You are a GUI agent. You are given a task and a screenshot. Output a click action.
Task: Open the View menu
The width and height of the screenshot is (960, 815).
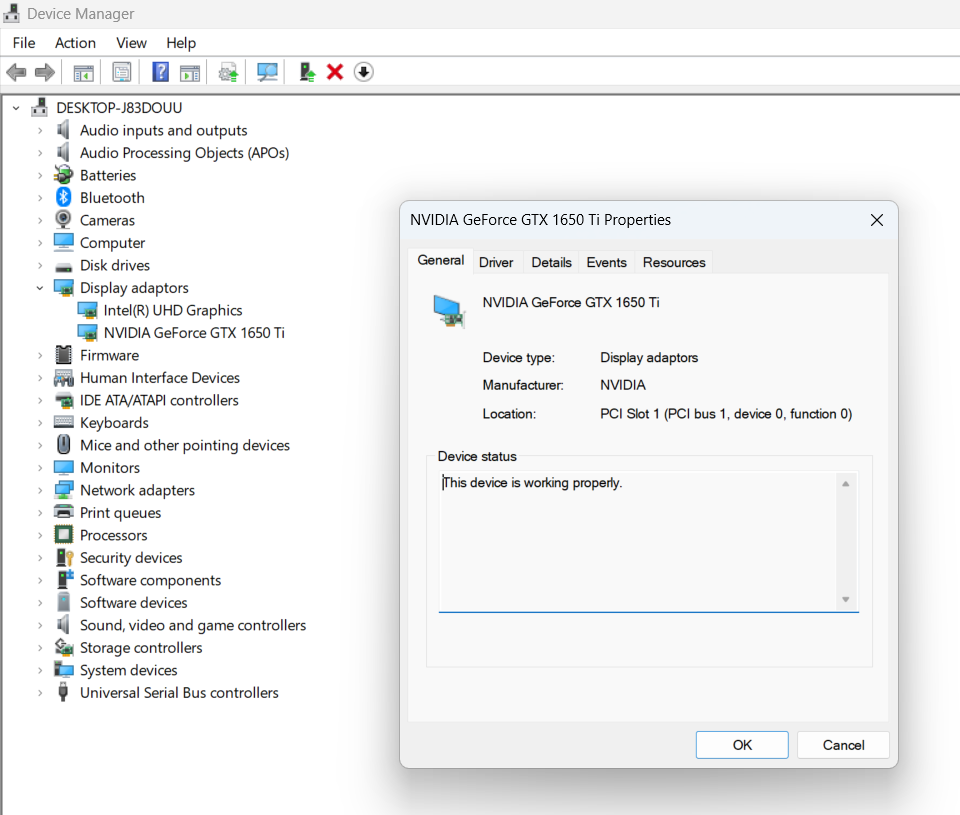[131, 43]
